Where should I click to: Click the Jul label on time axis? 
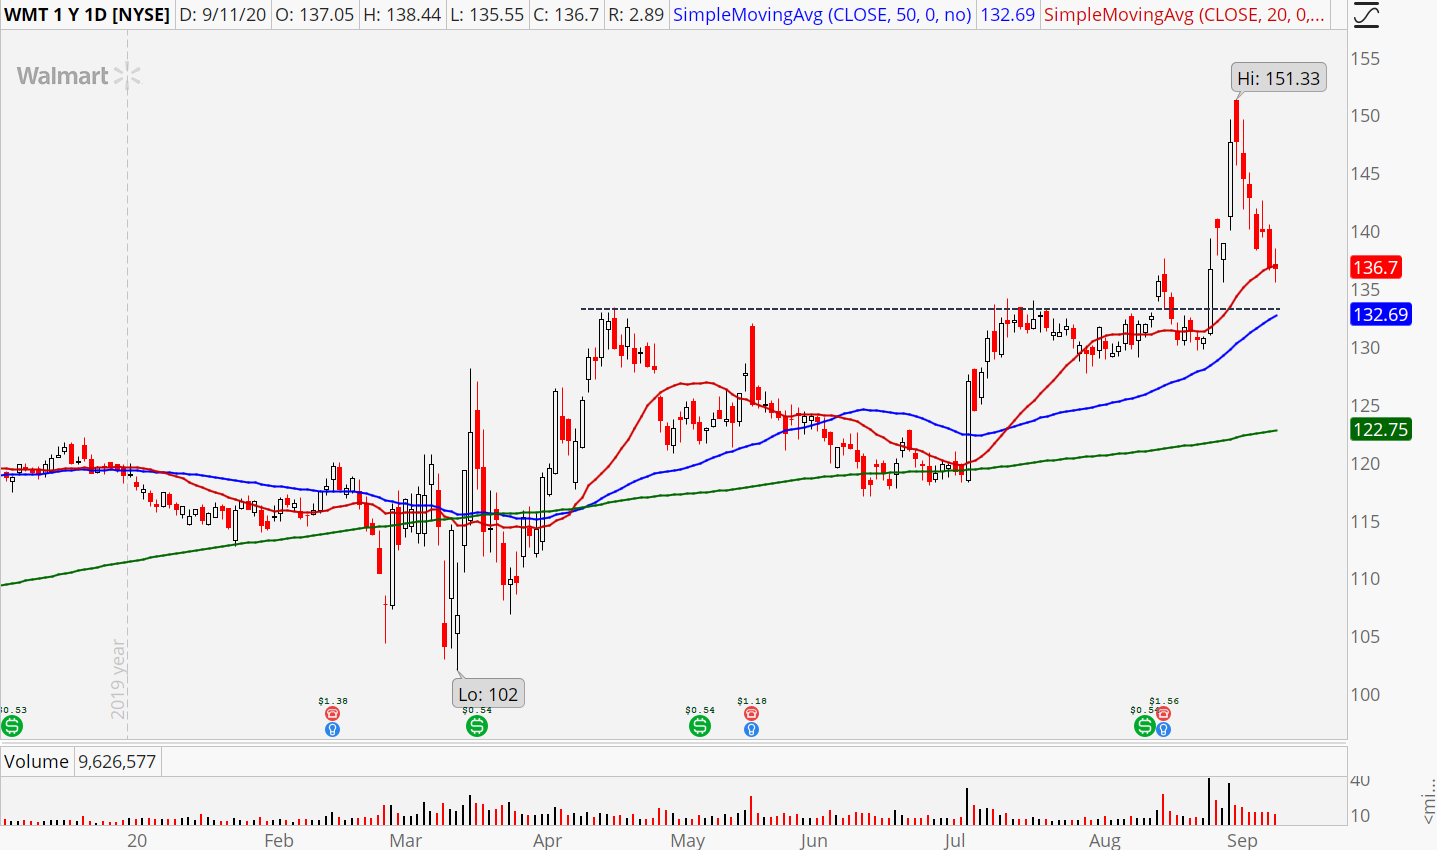[x=955, y=840]
